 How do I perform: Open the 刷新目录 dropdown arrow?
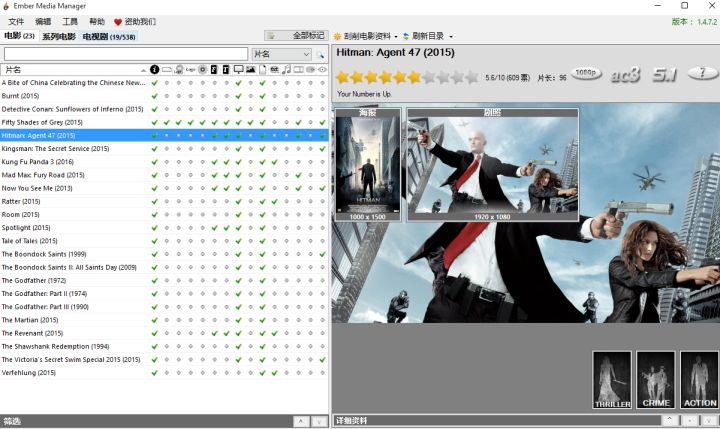tap(451, 36)
